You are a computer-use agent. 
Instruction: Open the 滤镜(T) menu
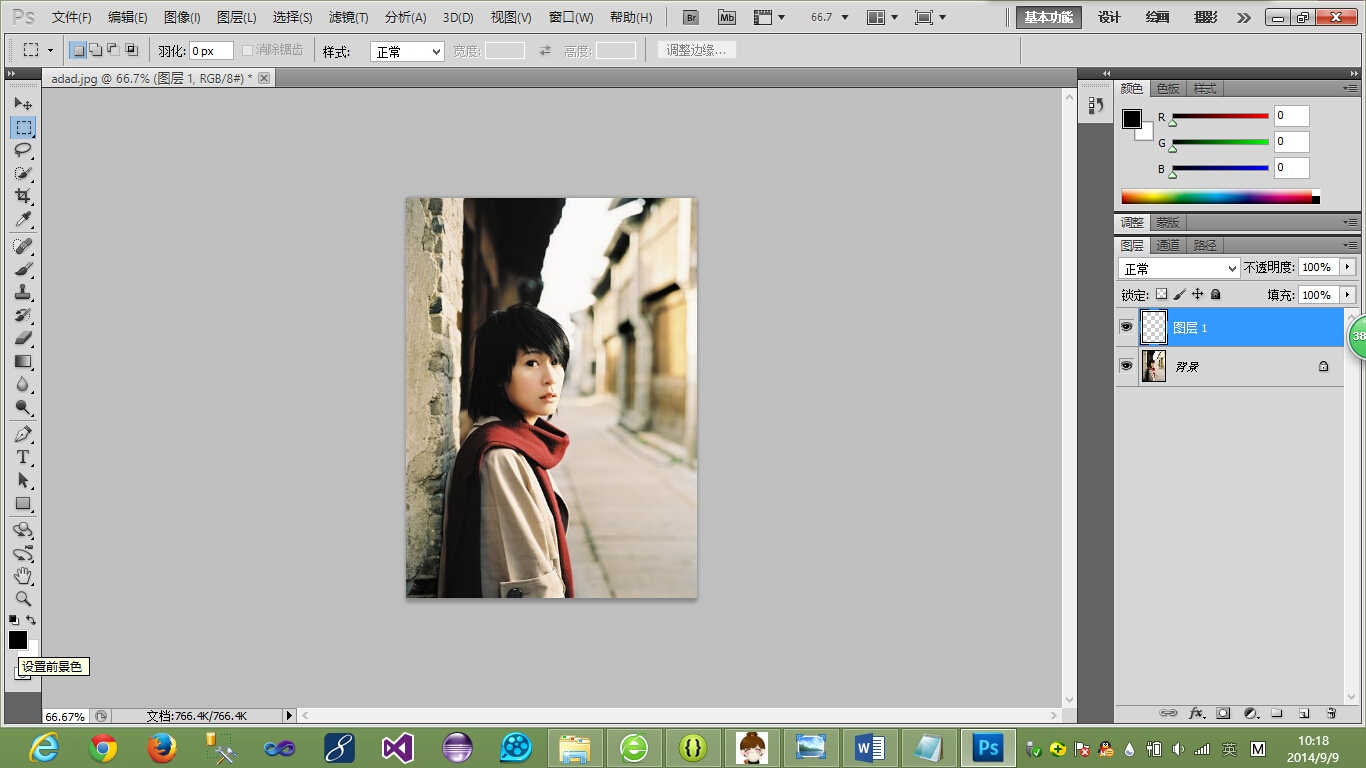coord(348,18)
